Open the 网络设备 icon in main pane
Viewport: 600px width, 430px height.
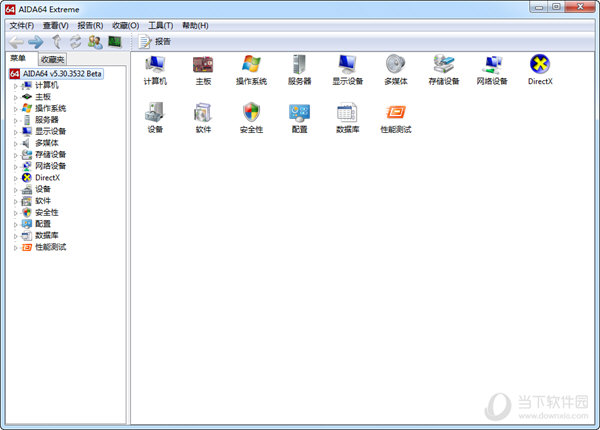tap(492, 70)
